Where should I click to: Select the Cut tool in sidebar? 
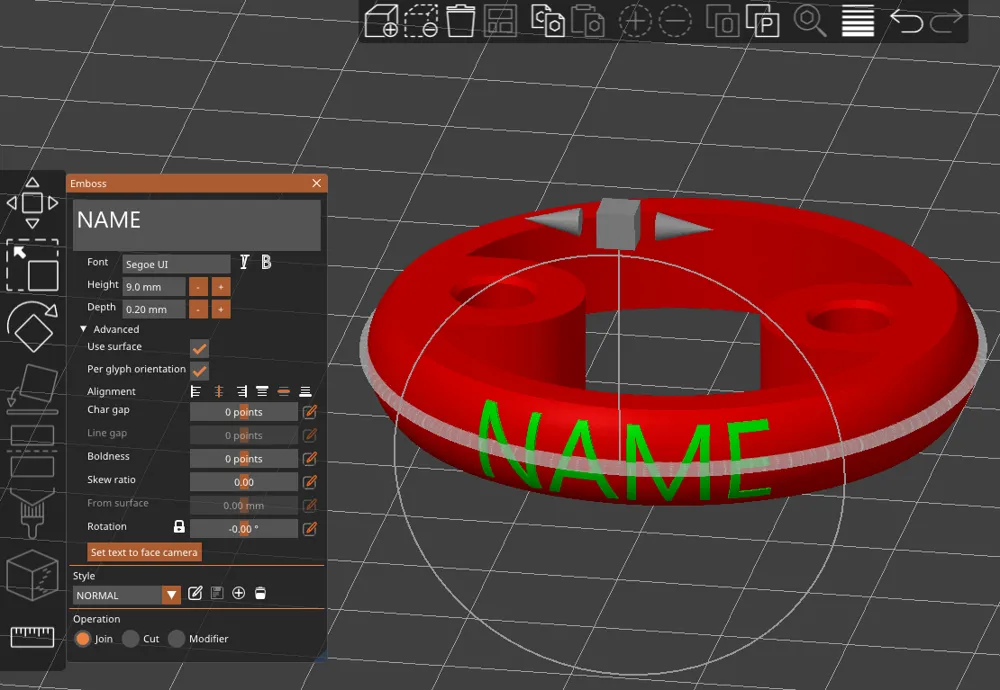click(x=32, y=450)
